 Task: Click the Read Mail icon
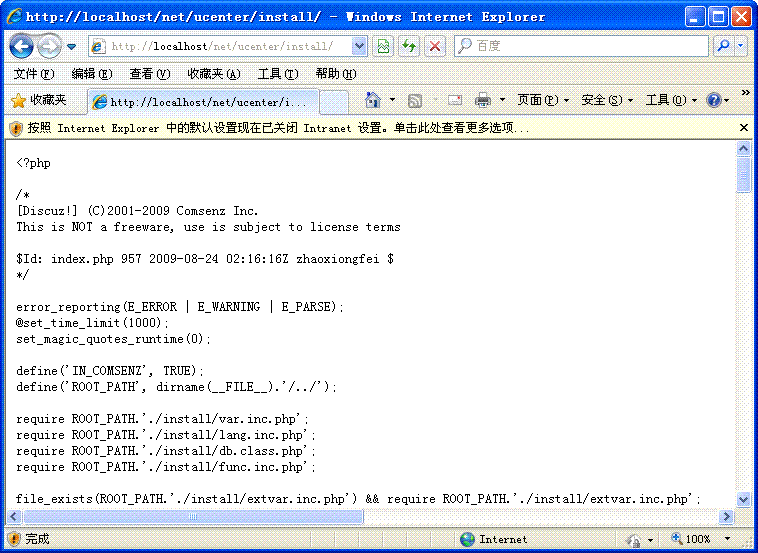pos(454,101)
